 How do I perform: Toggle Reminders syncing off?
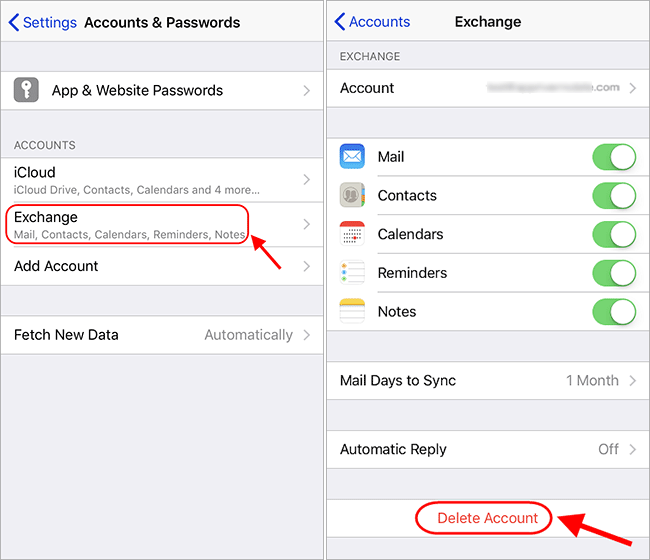(614, 273)
